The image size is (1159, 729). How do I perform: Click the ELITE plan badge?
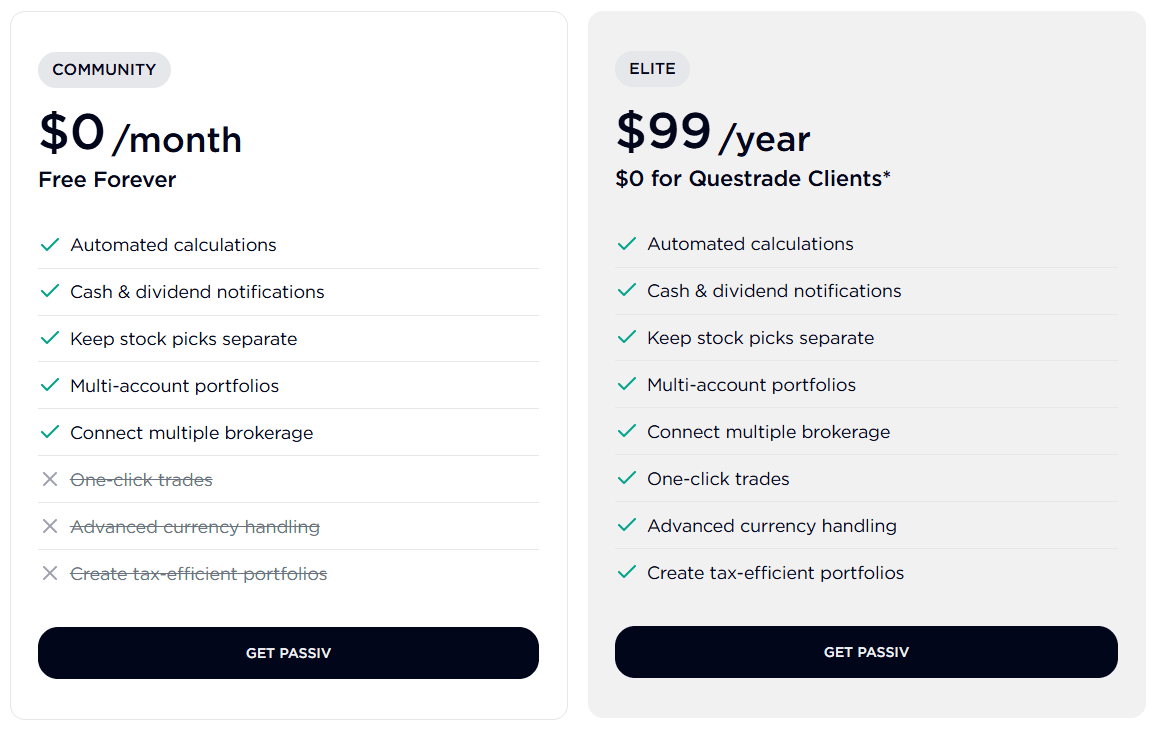click(652, 69)
